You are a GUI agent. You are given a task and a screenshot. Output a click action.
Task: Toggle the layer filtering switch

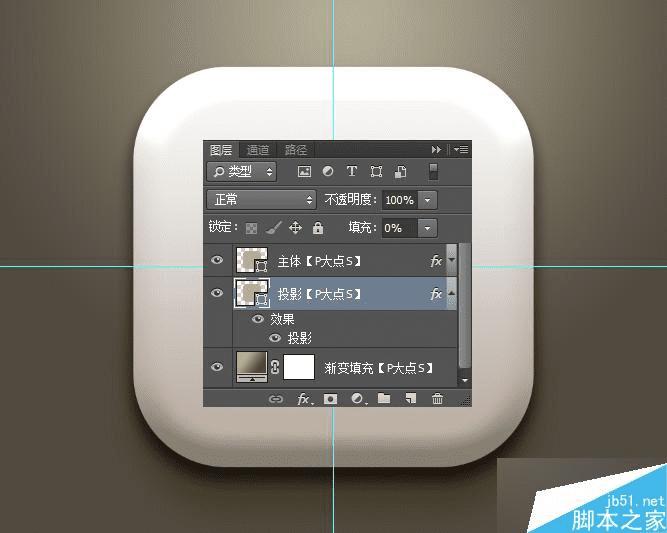coord(433,171)
